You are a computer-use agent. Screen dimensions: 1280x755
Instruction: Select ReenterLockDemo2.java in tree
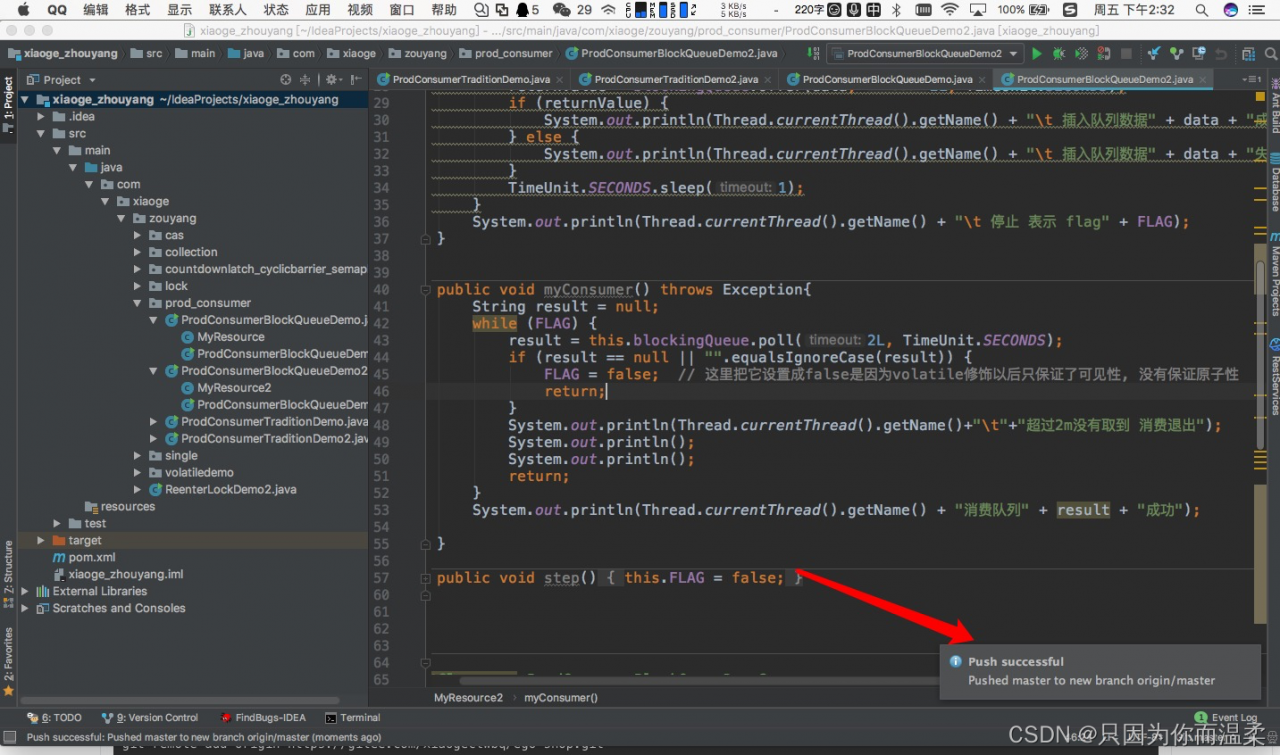(x=223, y=490)
